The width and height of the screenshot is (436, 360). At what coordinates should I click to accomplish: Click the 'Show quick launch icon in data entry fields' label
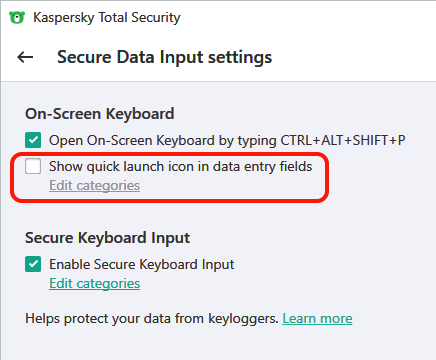(181, 166)
